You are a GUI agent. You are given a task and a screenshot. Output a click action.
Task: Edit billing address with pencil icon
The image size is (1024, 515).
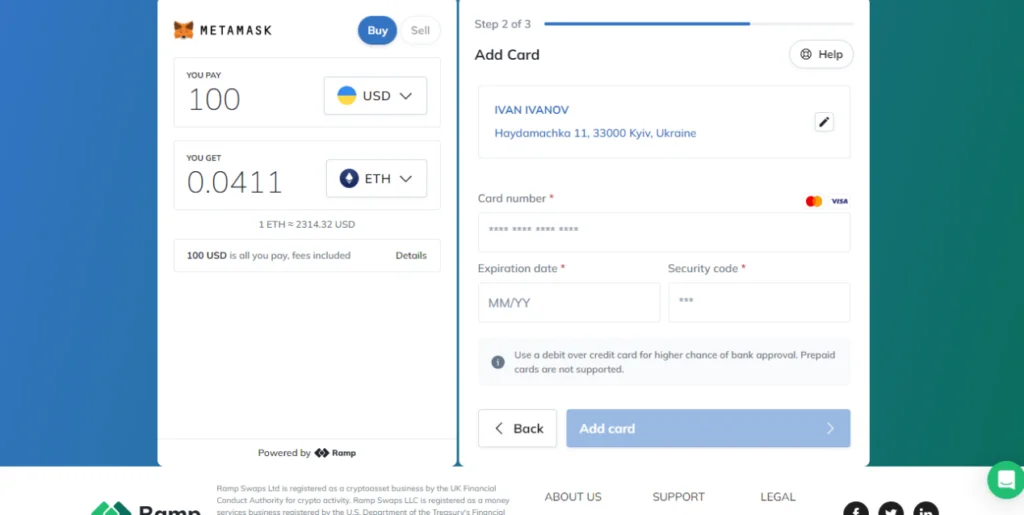[x=824, y=122]
